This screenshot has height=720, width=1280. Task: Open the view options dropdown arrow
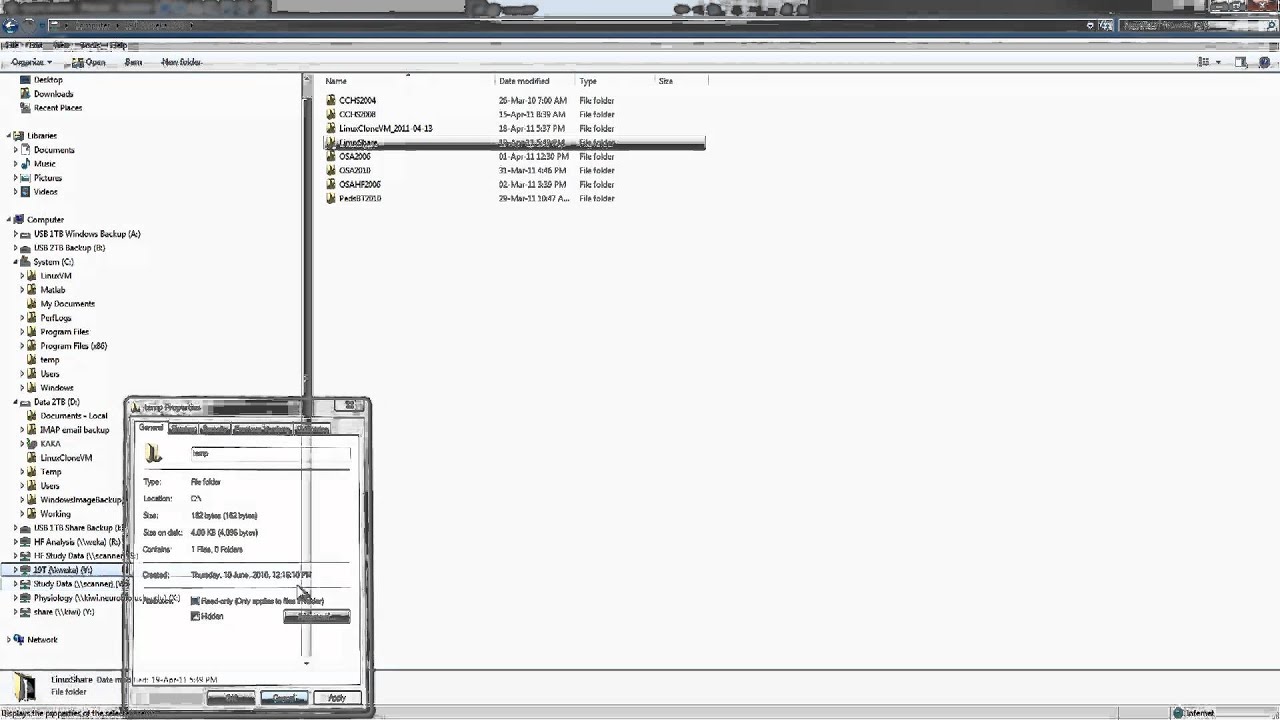1218,62
